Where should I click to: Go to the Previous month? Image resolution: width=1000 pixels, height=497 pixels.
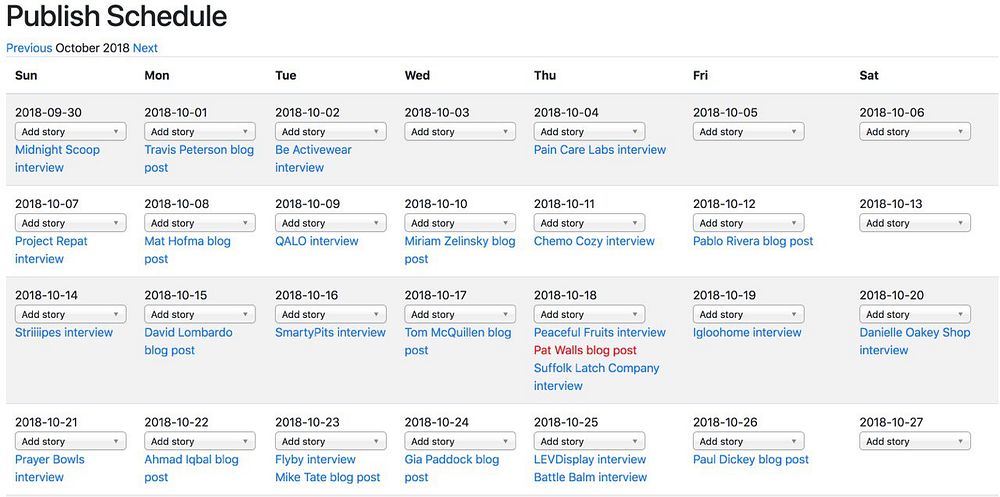[29, 48]
